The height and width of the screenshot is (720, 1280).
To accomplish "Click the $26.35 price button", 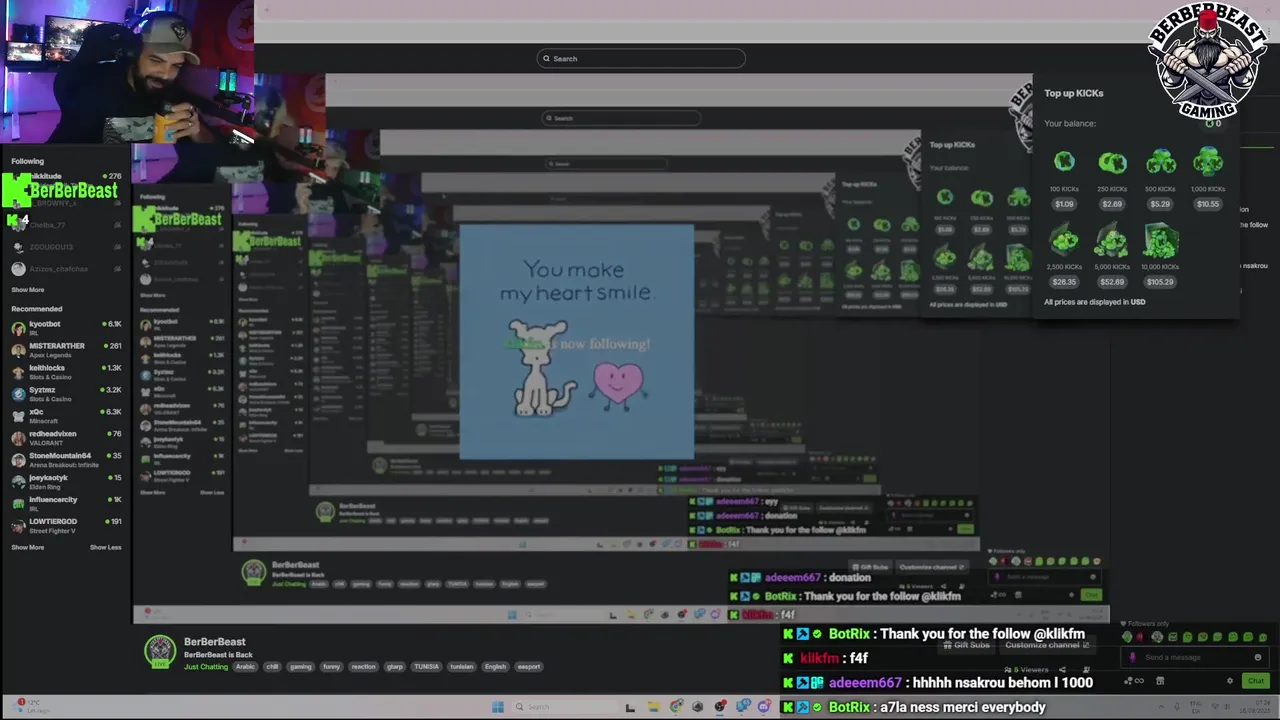I will pos(1064,282).
